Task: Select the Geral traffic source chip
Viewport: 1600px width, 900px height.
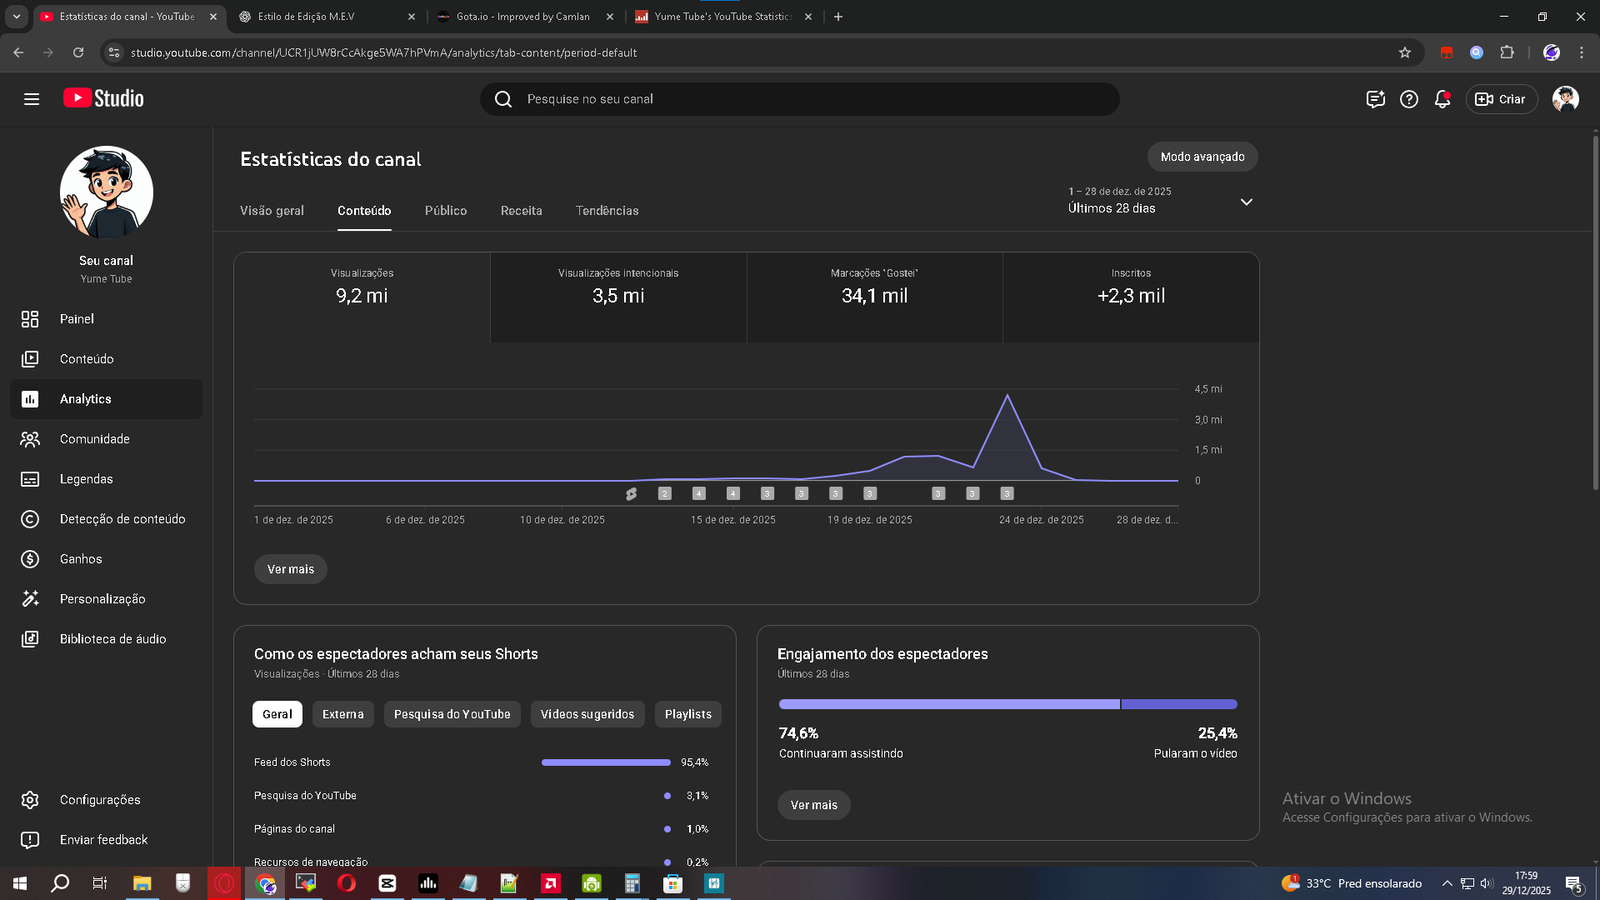Action: pyautogui.click(x=277, y=714)
